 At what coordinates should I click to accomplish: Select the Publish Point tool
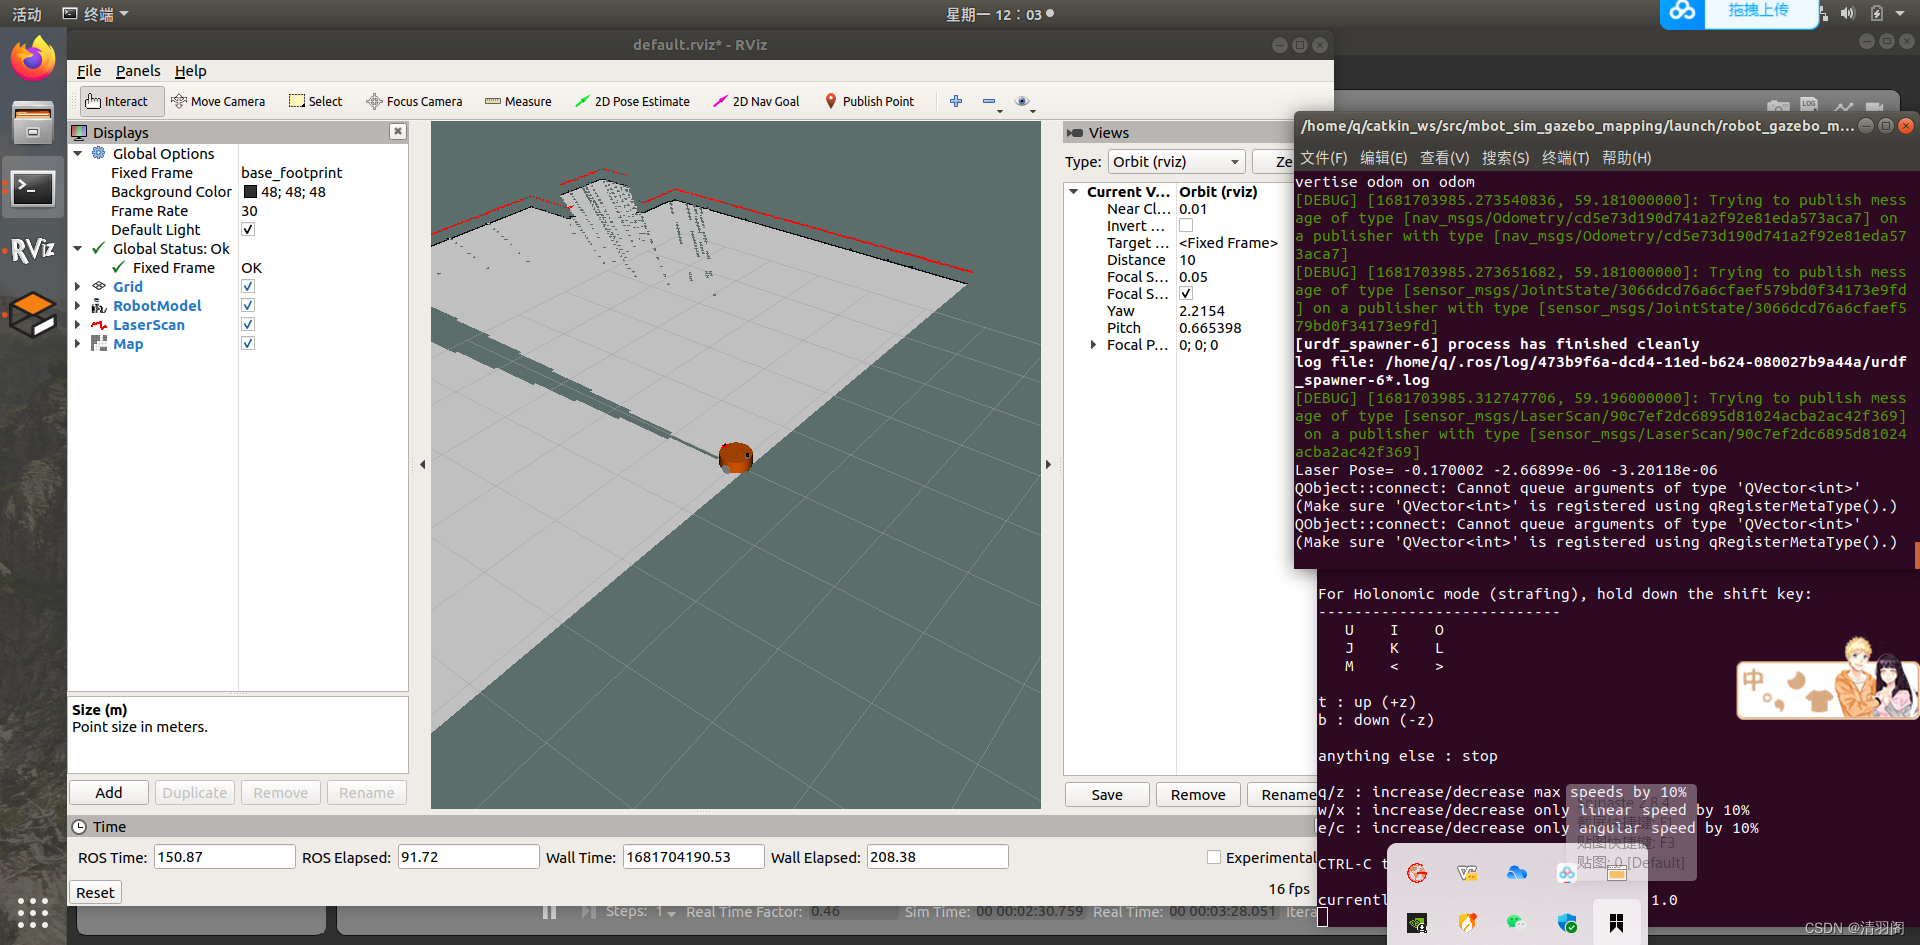tap(869, 101)
